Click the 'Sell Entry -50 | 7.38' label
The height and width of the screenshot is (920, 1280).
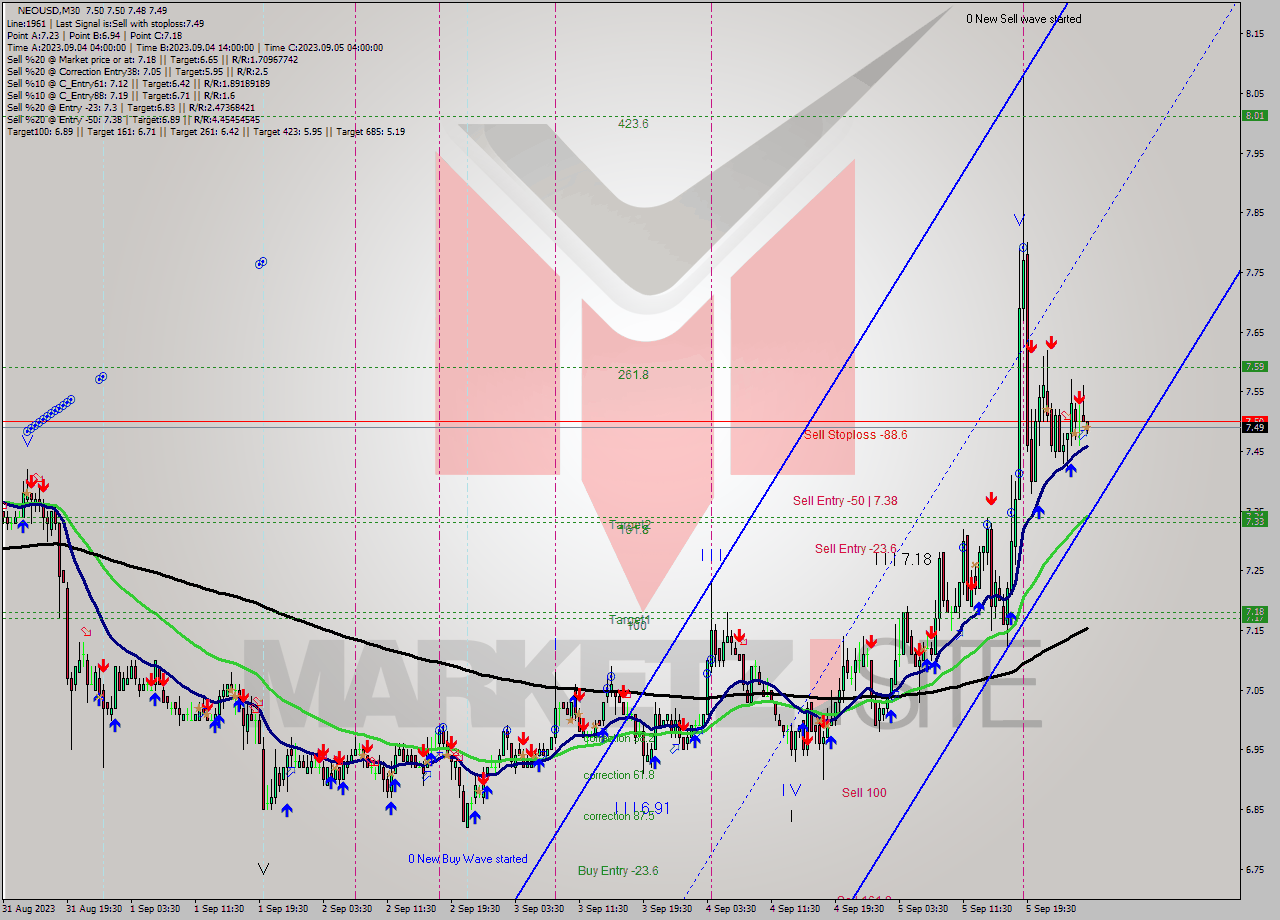pyautogui.click(x=845, y=501)
